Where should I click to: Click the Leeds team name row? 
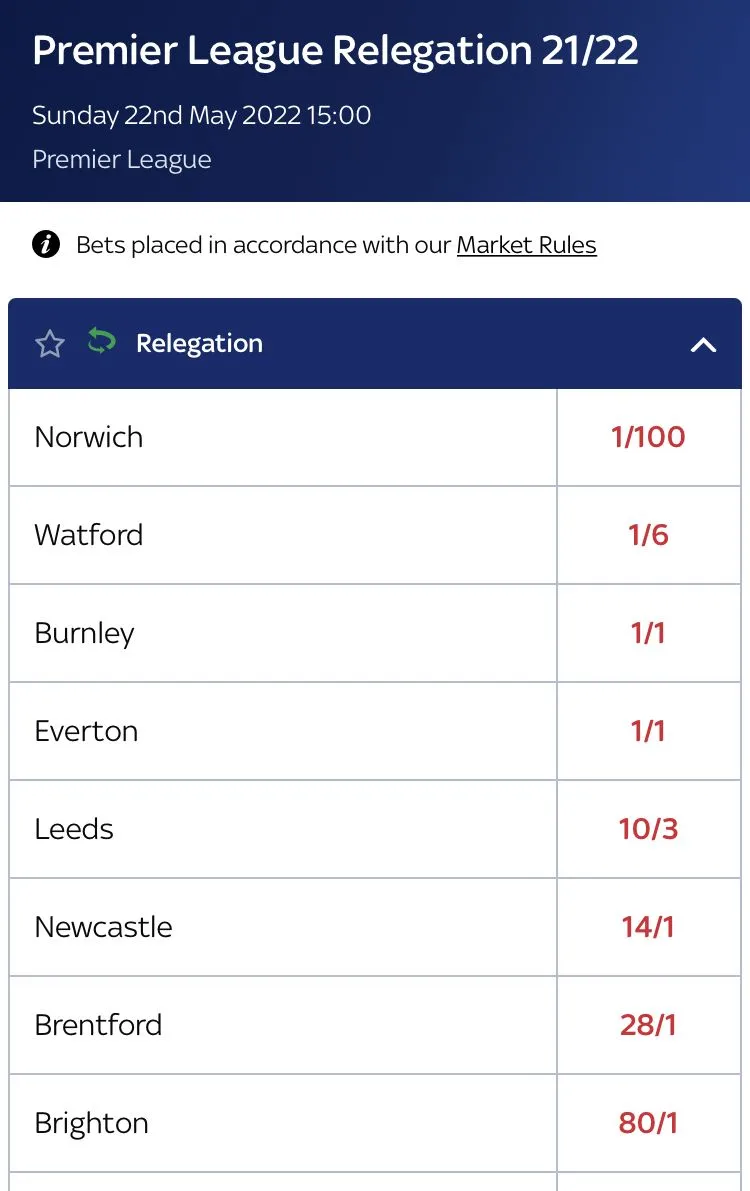click(74, 829)
